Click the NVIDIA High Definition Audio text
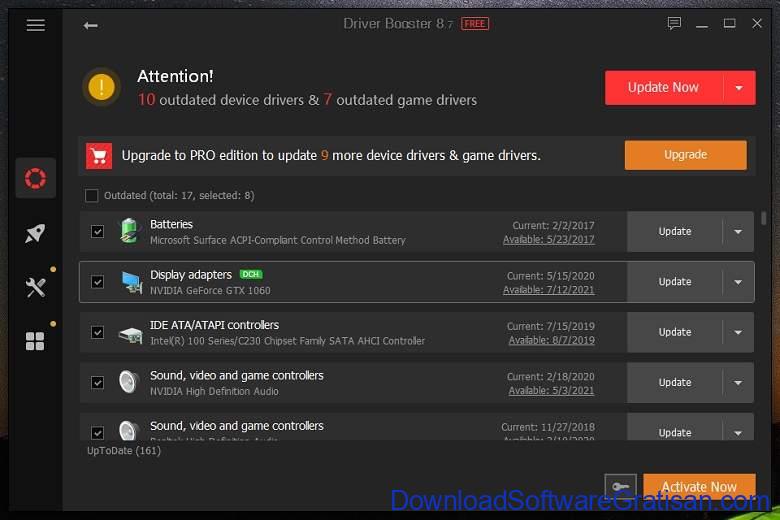The width and height of the screenshot is (780, 520). coord(214,392)
